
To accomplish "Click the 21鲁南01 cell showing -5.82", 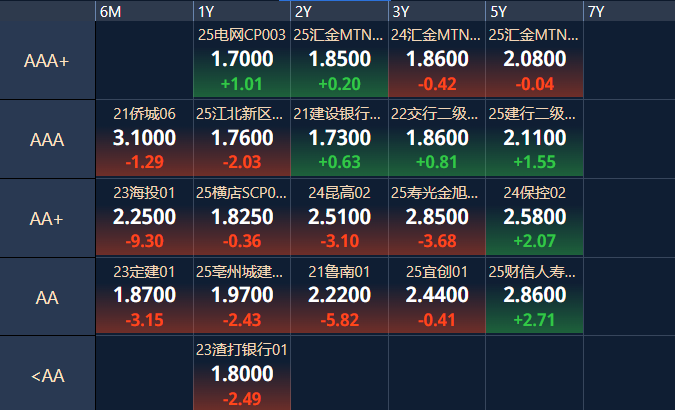I will [339, 296].
